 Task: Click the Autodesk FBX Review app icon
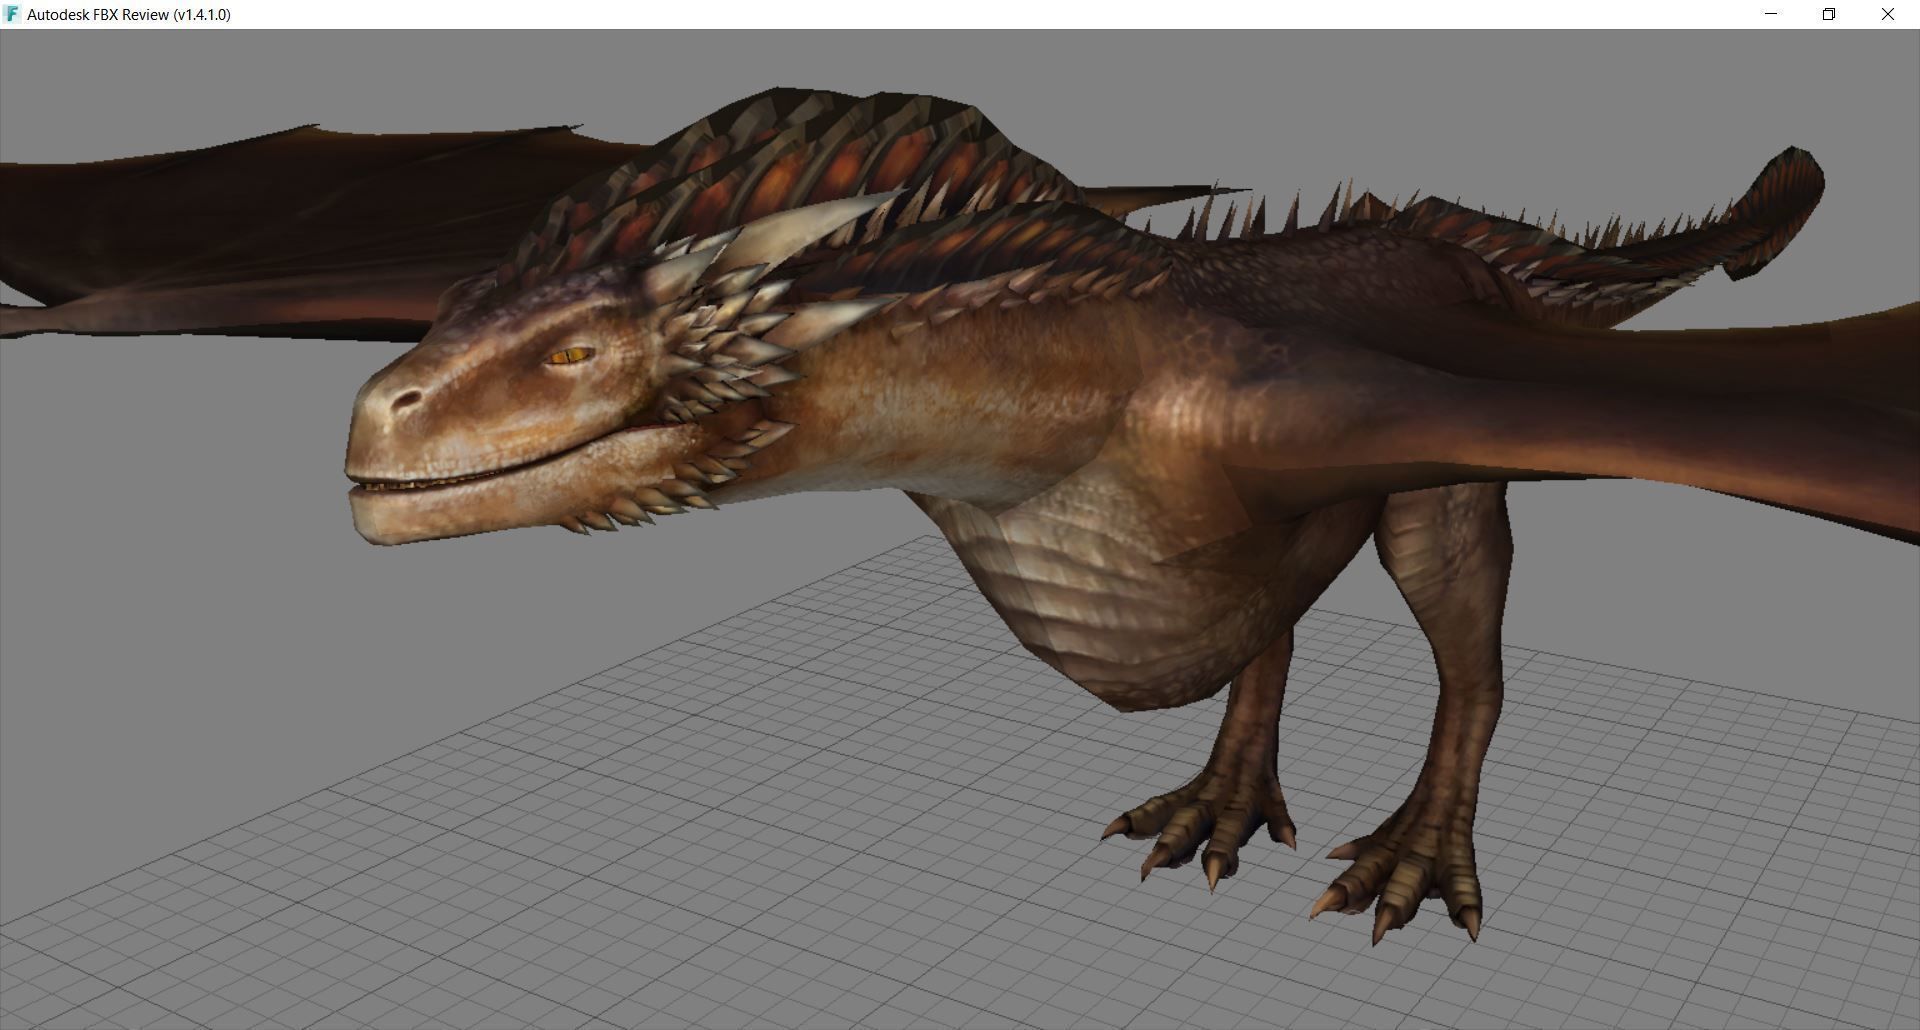pos(12,14)
